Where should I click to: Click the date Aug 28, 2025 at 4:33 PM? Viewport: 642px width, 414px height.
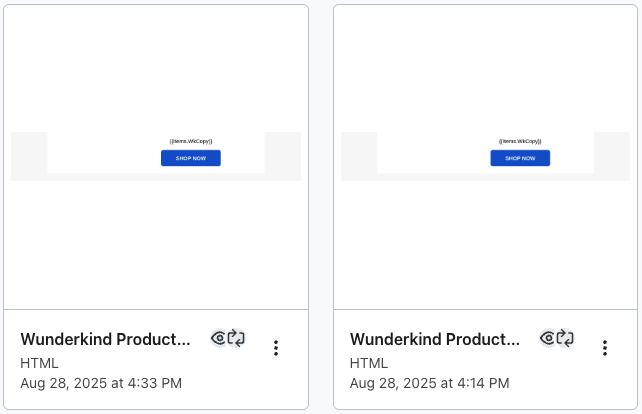click(x=101, y=383)
